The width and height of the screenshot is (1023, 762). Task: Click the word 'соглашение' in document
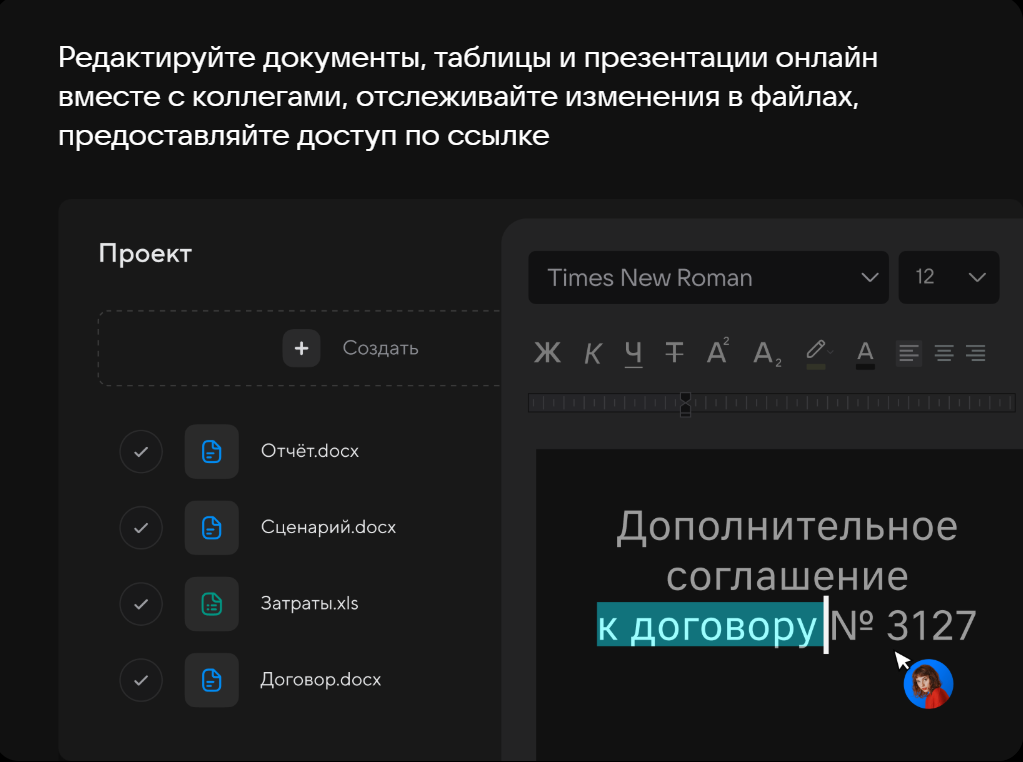pyautogui.click(x=787, y=577)
